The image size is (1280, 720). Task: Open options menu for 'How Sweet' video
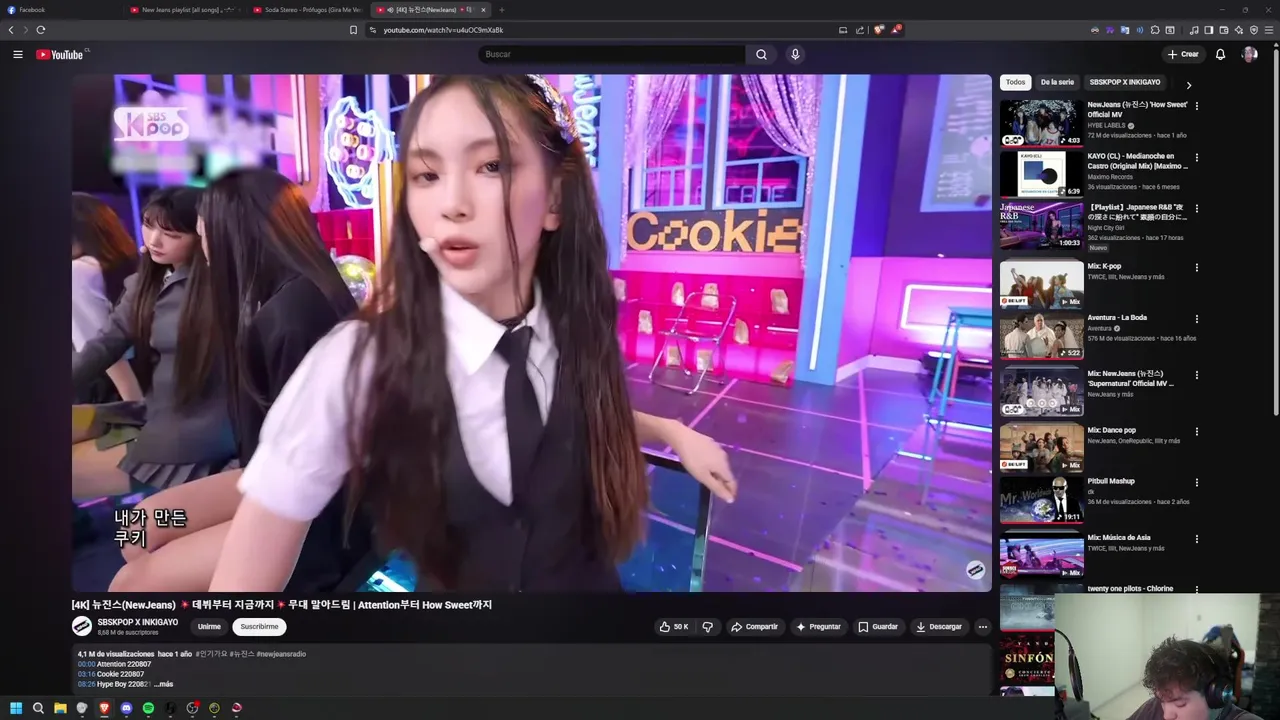pyautogui.click(x=1197, y=105)
